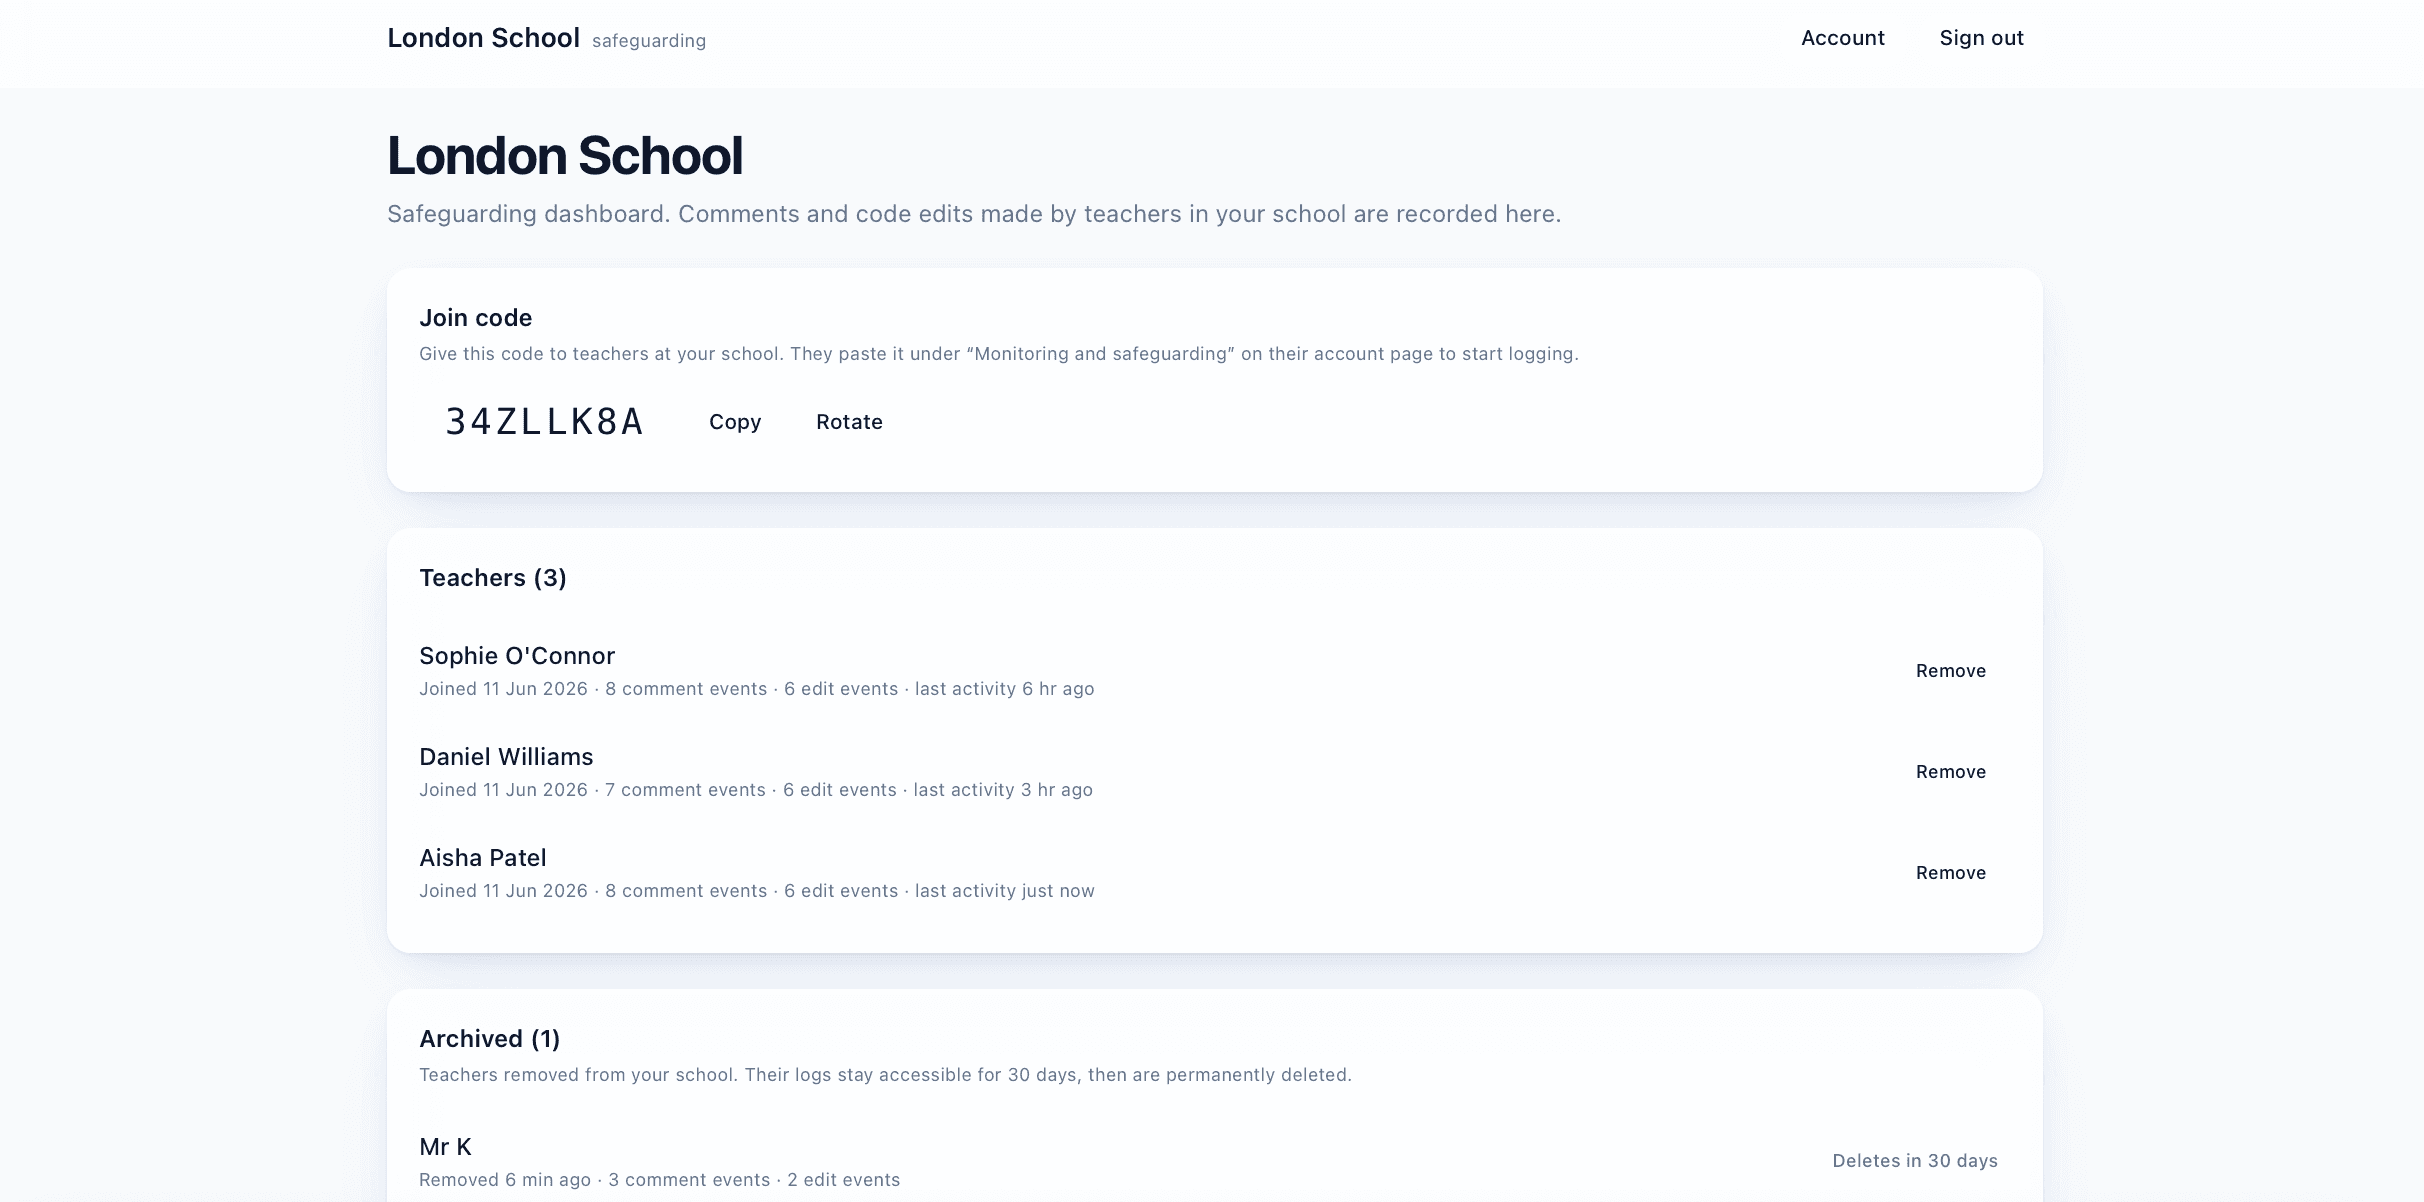Open the Account page link
2424x1202 pixels.
pyautogui.click(x=1842, y=38)
